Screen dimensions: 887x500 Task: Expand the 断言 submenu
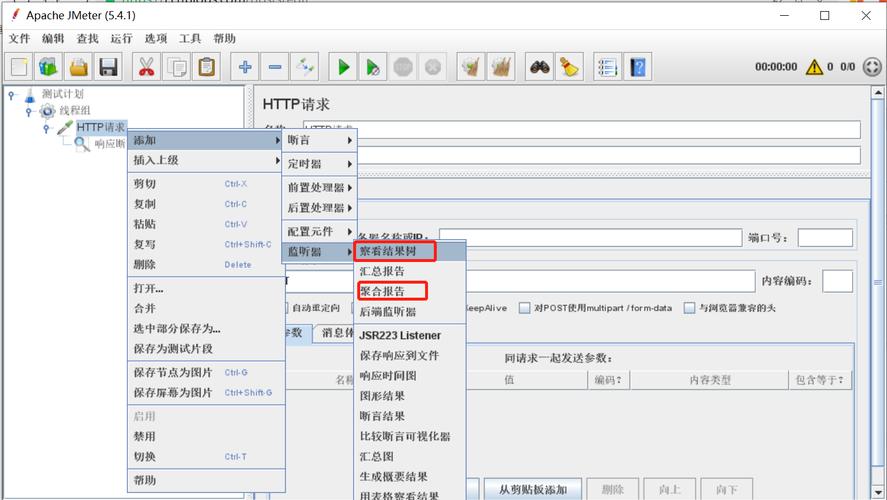click(x=320, y=140)
